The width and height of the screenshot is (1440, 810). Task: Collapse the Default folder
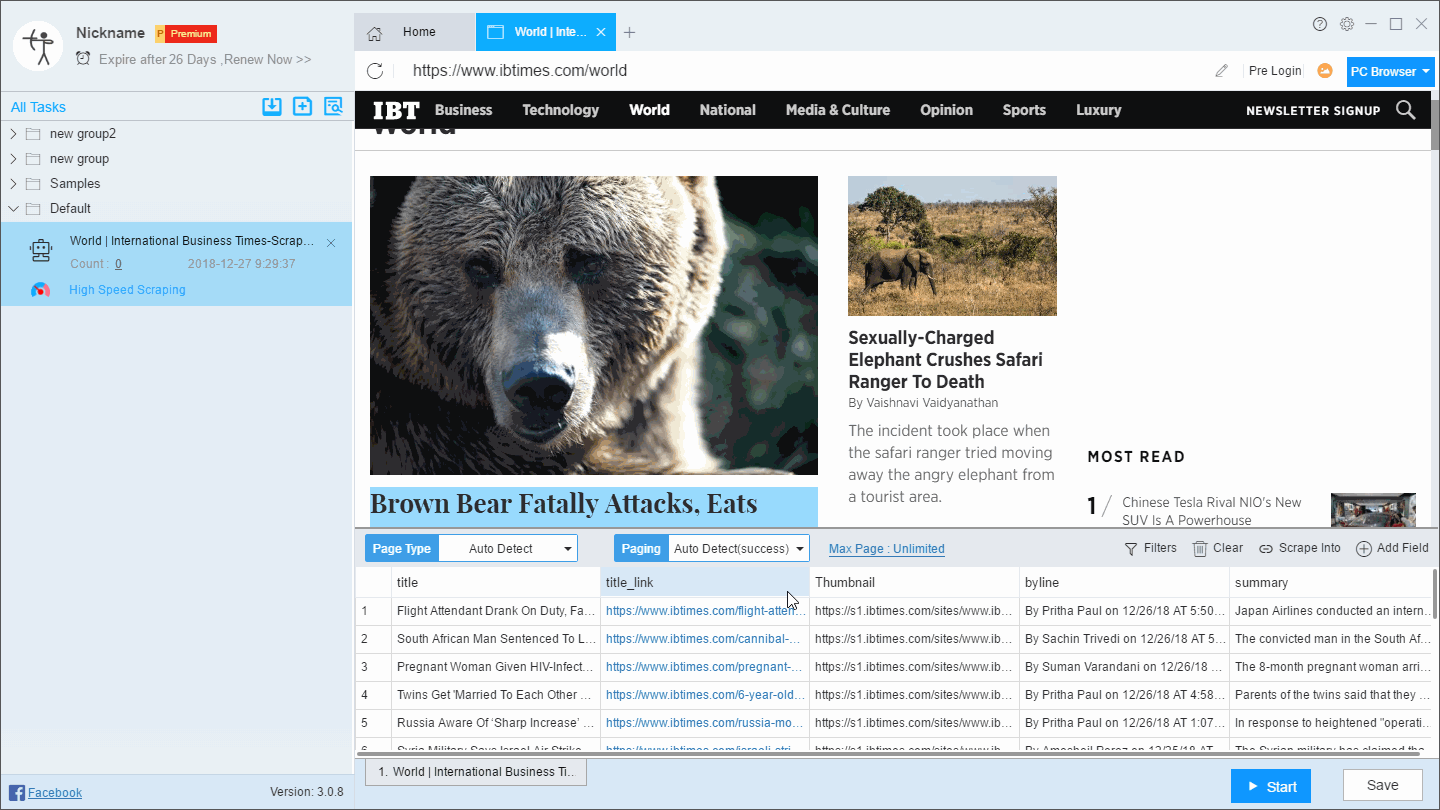point(13,209)
